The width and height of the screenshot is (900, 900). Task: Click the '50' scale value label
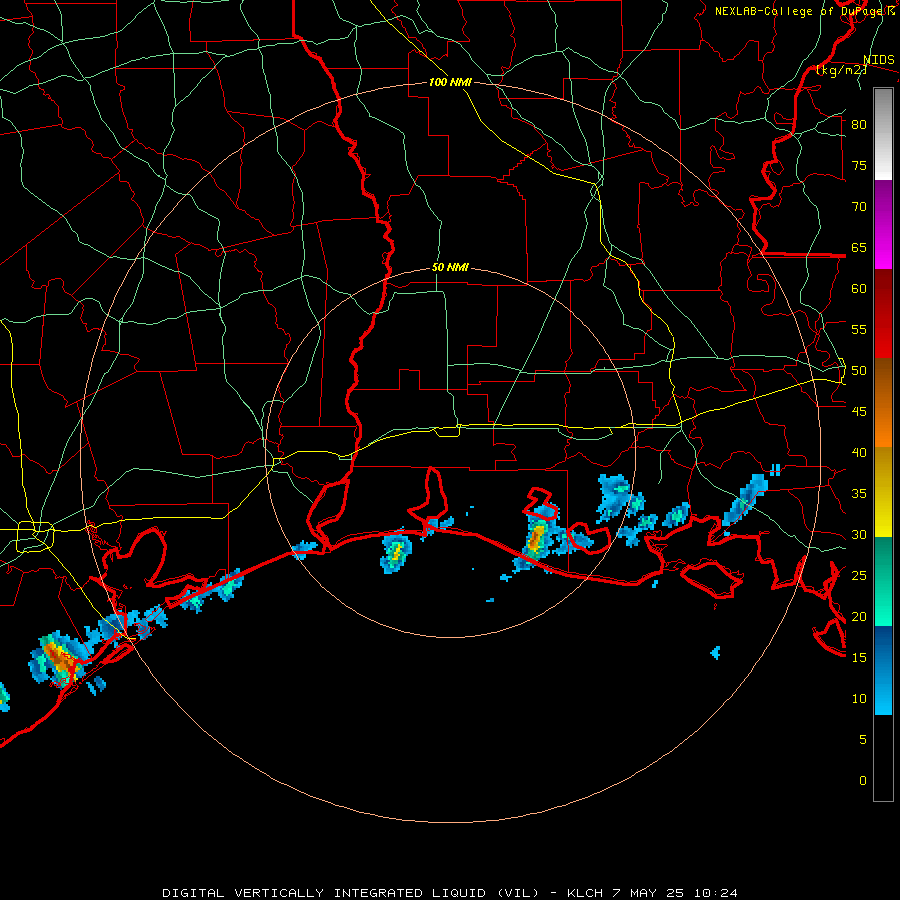[x=859, y=371]
